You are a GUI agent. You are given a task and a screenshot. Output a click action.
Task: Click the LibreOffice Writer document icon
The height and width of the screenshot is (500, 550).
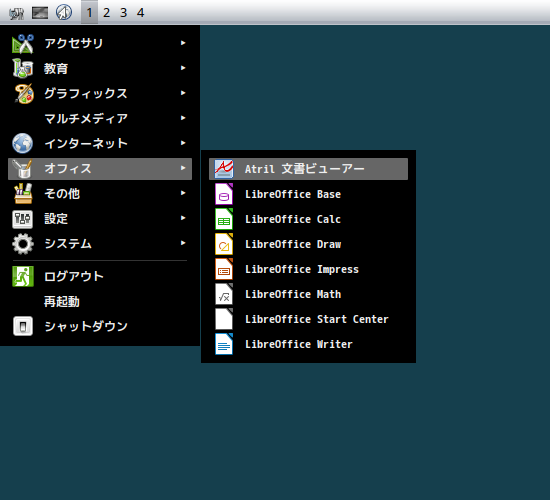[x=224, y=344]
